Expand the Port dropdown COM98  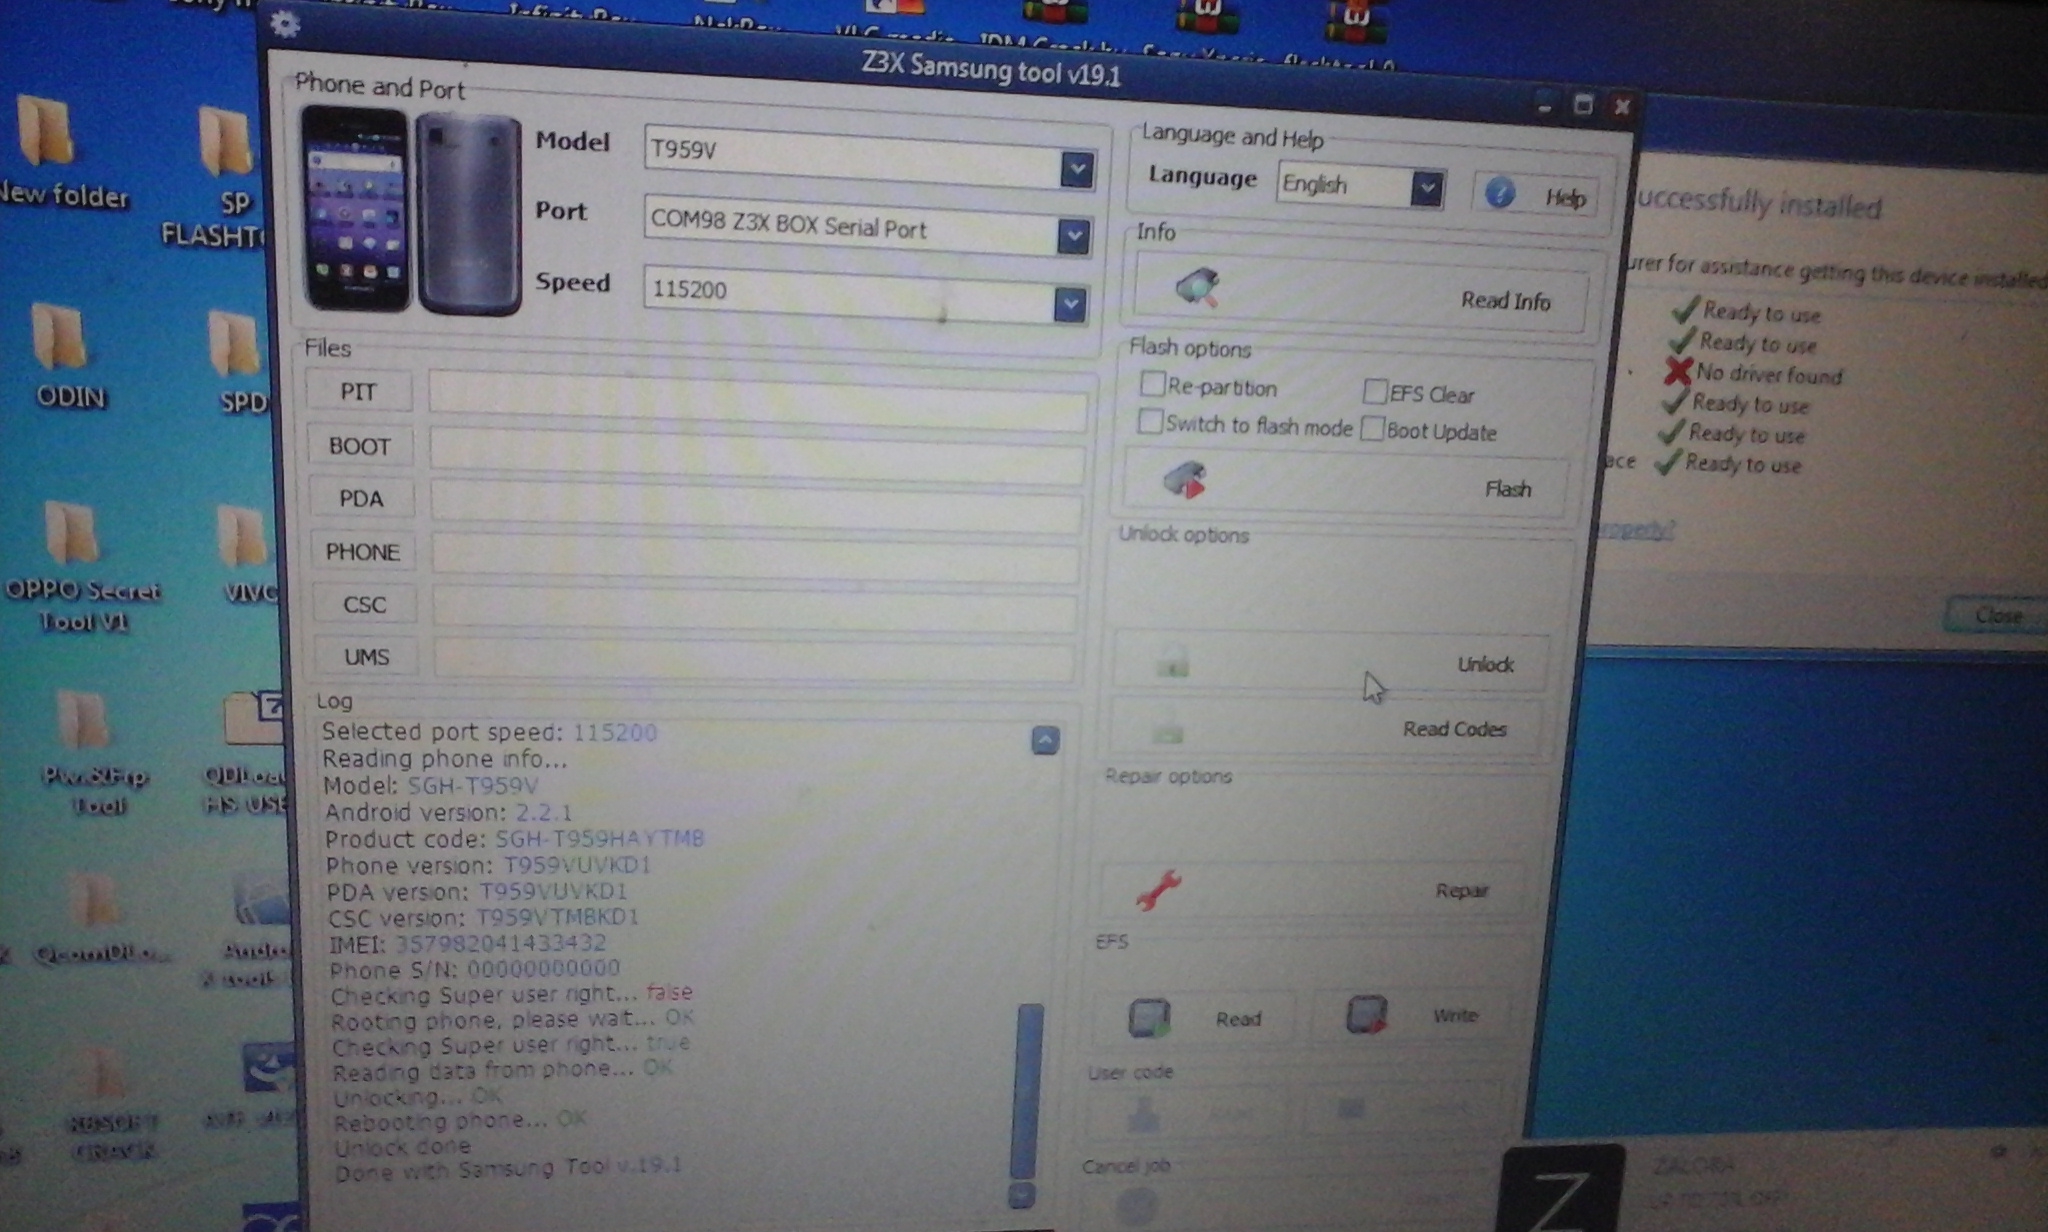(x=1073, y=237)
